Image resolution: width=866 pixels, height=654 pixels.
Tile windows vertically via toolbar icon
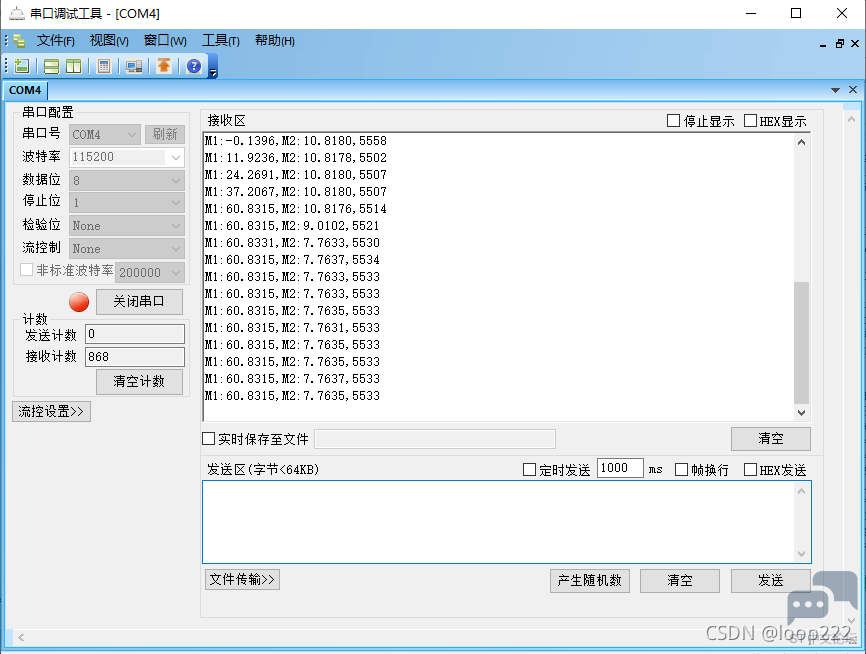click(x=73, y=66)
